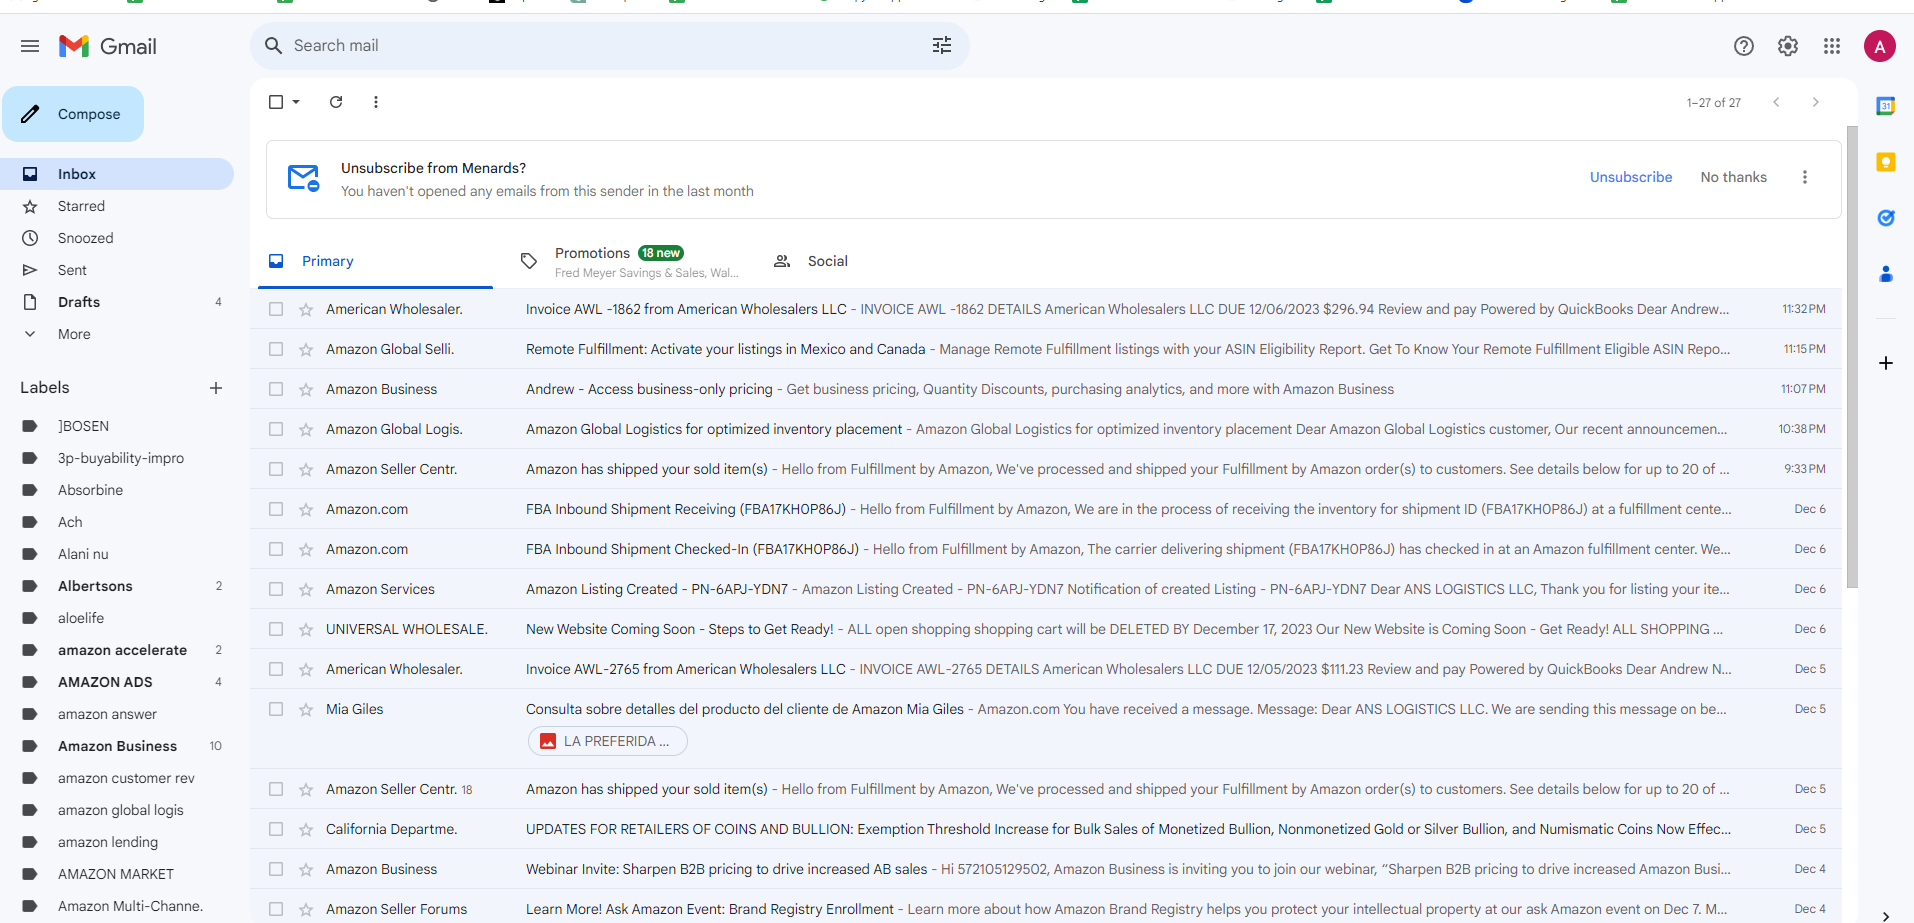The width and height of the screenshot is (1914, 923).
Task: Click the inbox vertical scrollbar
Action: coord(1852,357)
